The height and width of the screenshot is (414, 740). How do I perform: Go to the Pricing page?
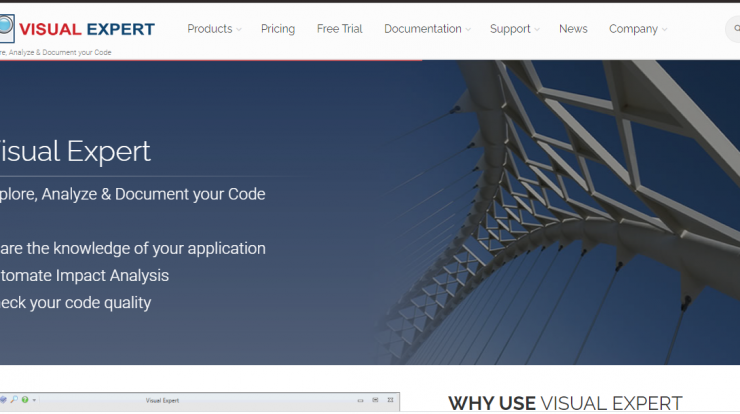coord(278,29)
